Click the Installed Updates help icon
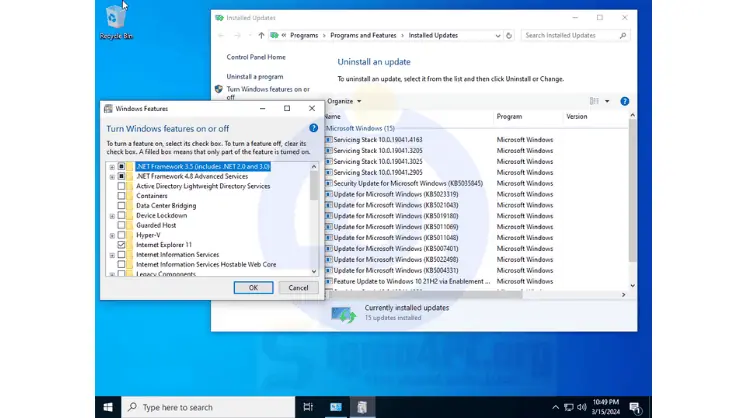The width and height of the screenshot is (743, 418). 625,101
